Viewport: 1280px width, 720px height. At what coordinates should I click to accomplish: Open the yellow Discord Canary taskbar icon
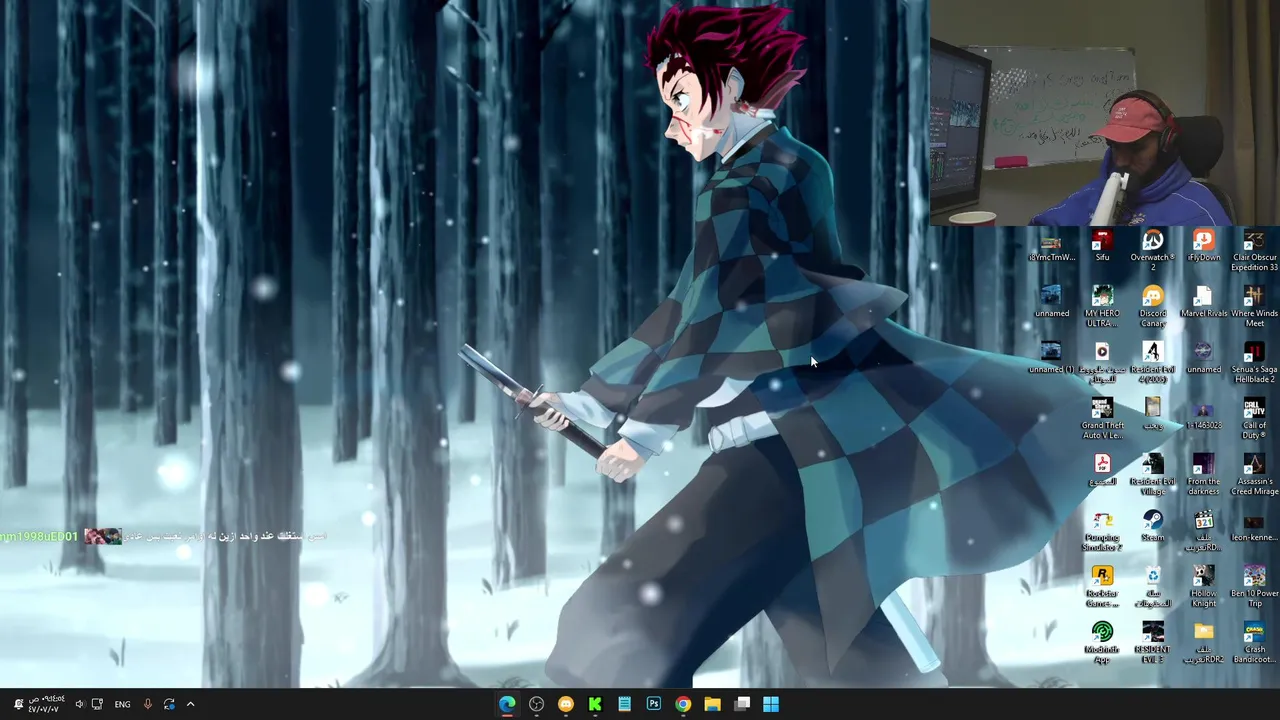[x=566, y=704]
